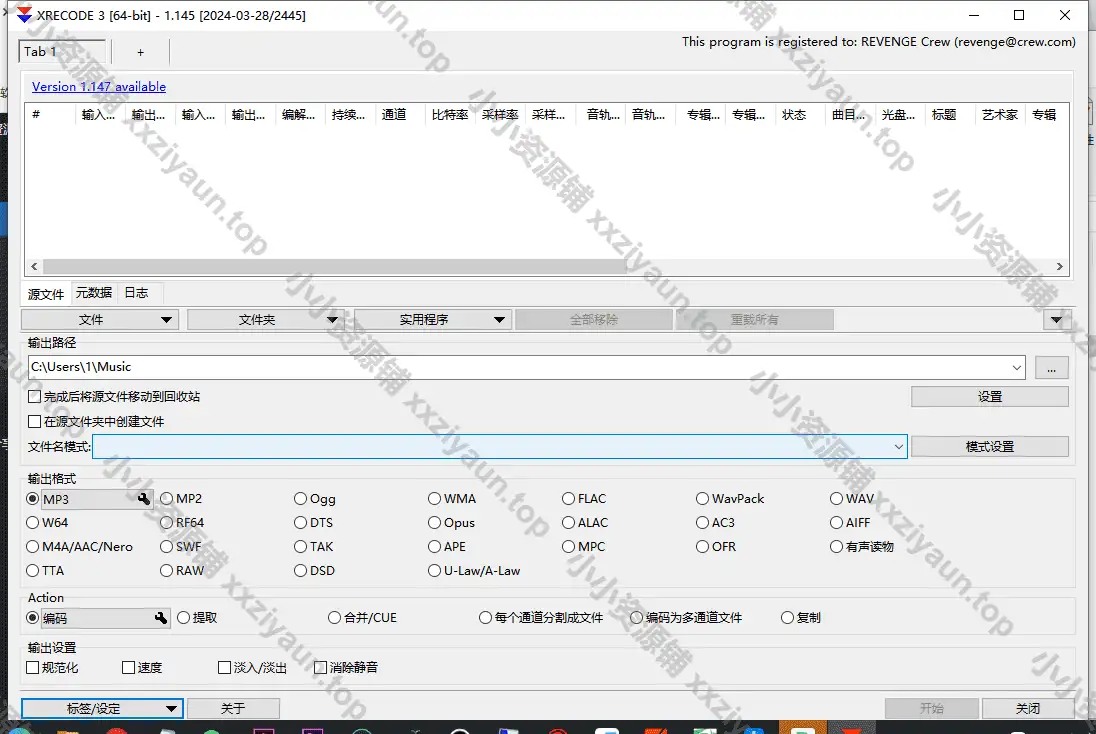Click the MP3 format settings wrench icon
Screen dimensions: 1096x734
tap(144, 499)
